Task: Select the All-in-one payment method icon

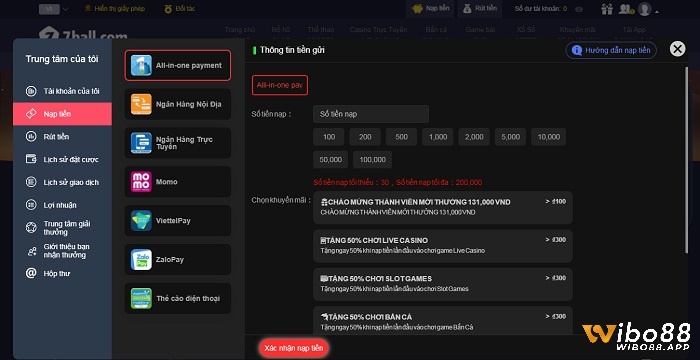Action: pos(141,65)
